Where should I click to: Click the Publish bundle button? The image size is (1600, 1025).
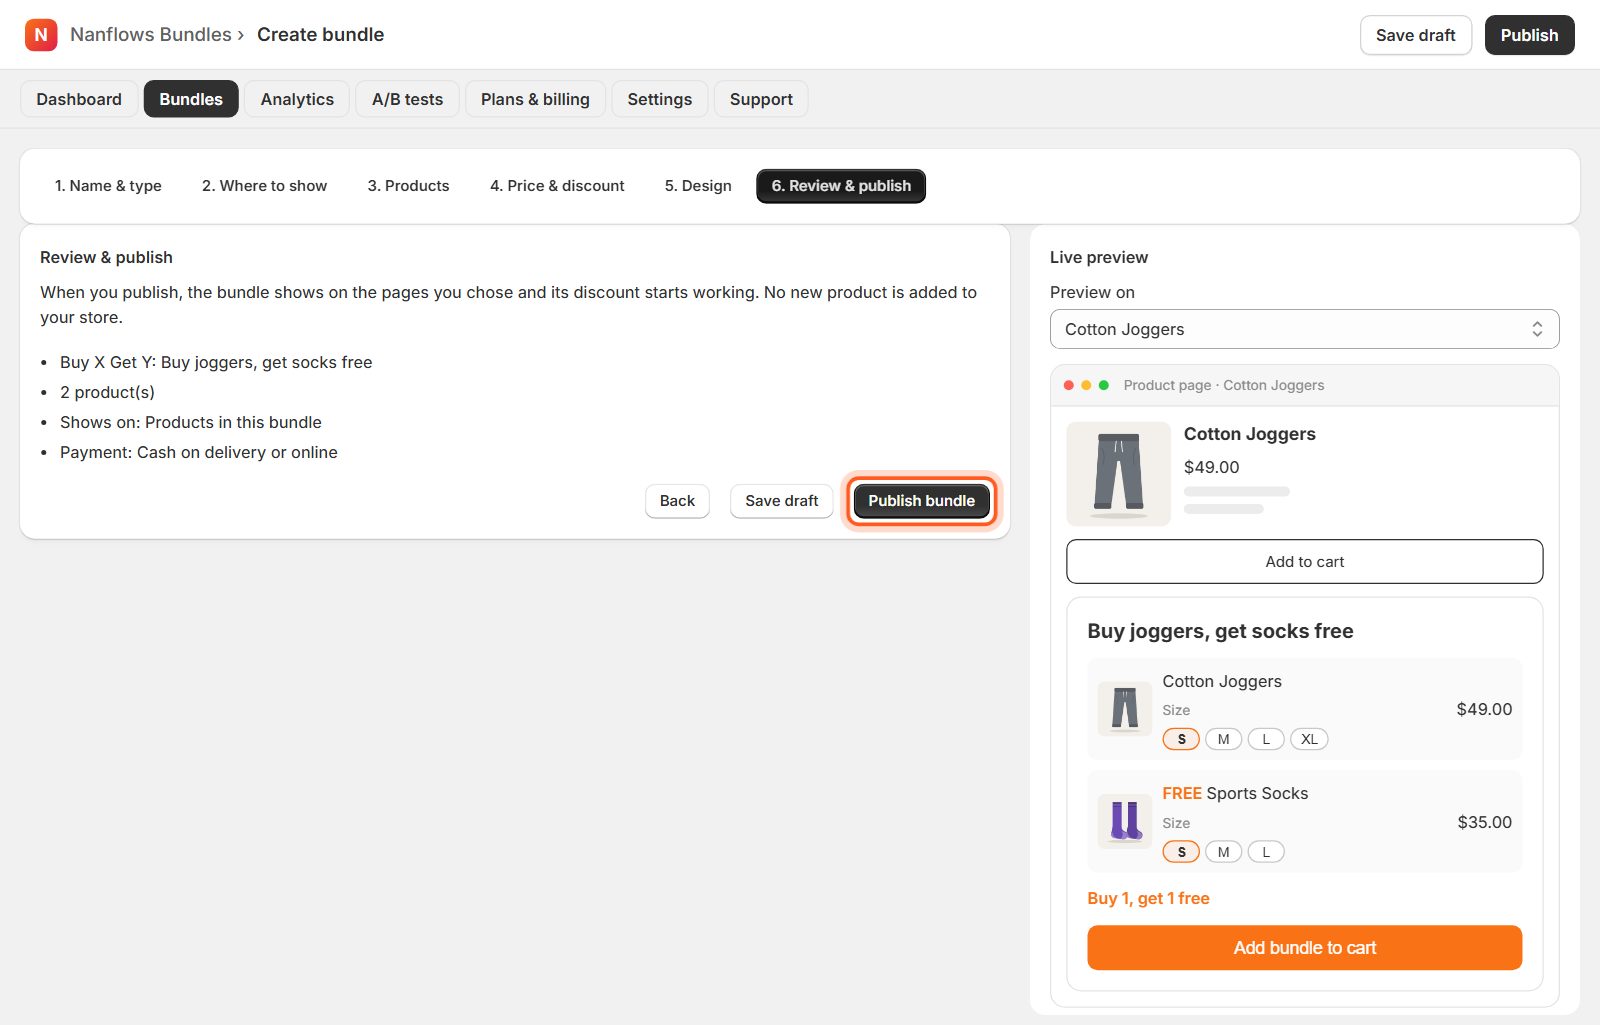[921, 501]
